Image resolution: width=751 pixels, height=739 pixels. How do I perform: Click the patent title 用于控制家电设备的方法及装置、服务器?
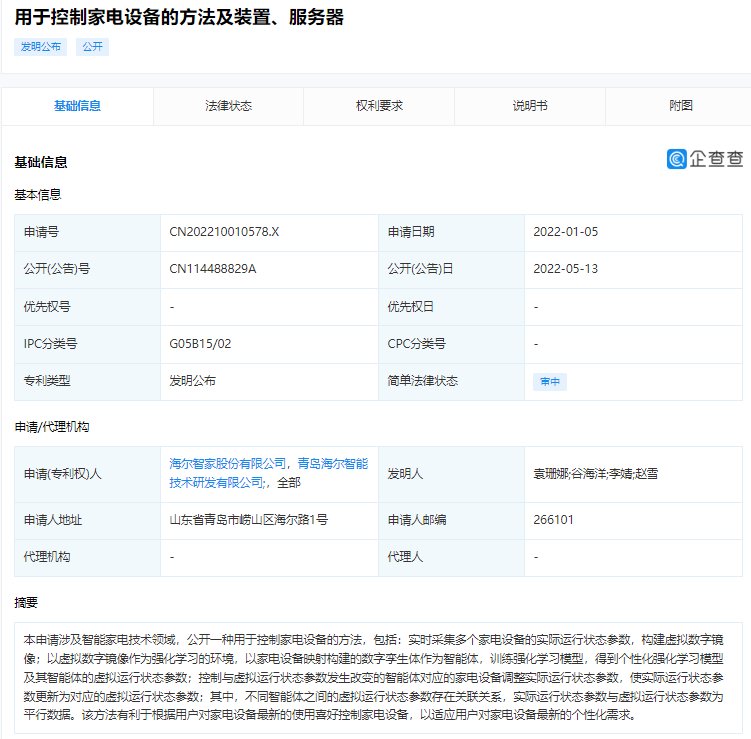coord(179,17)
